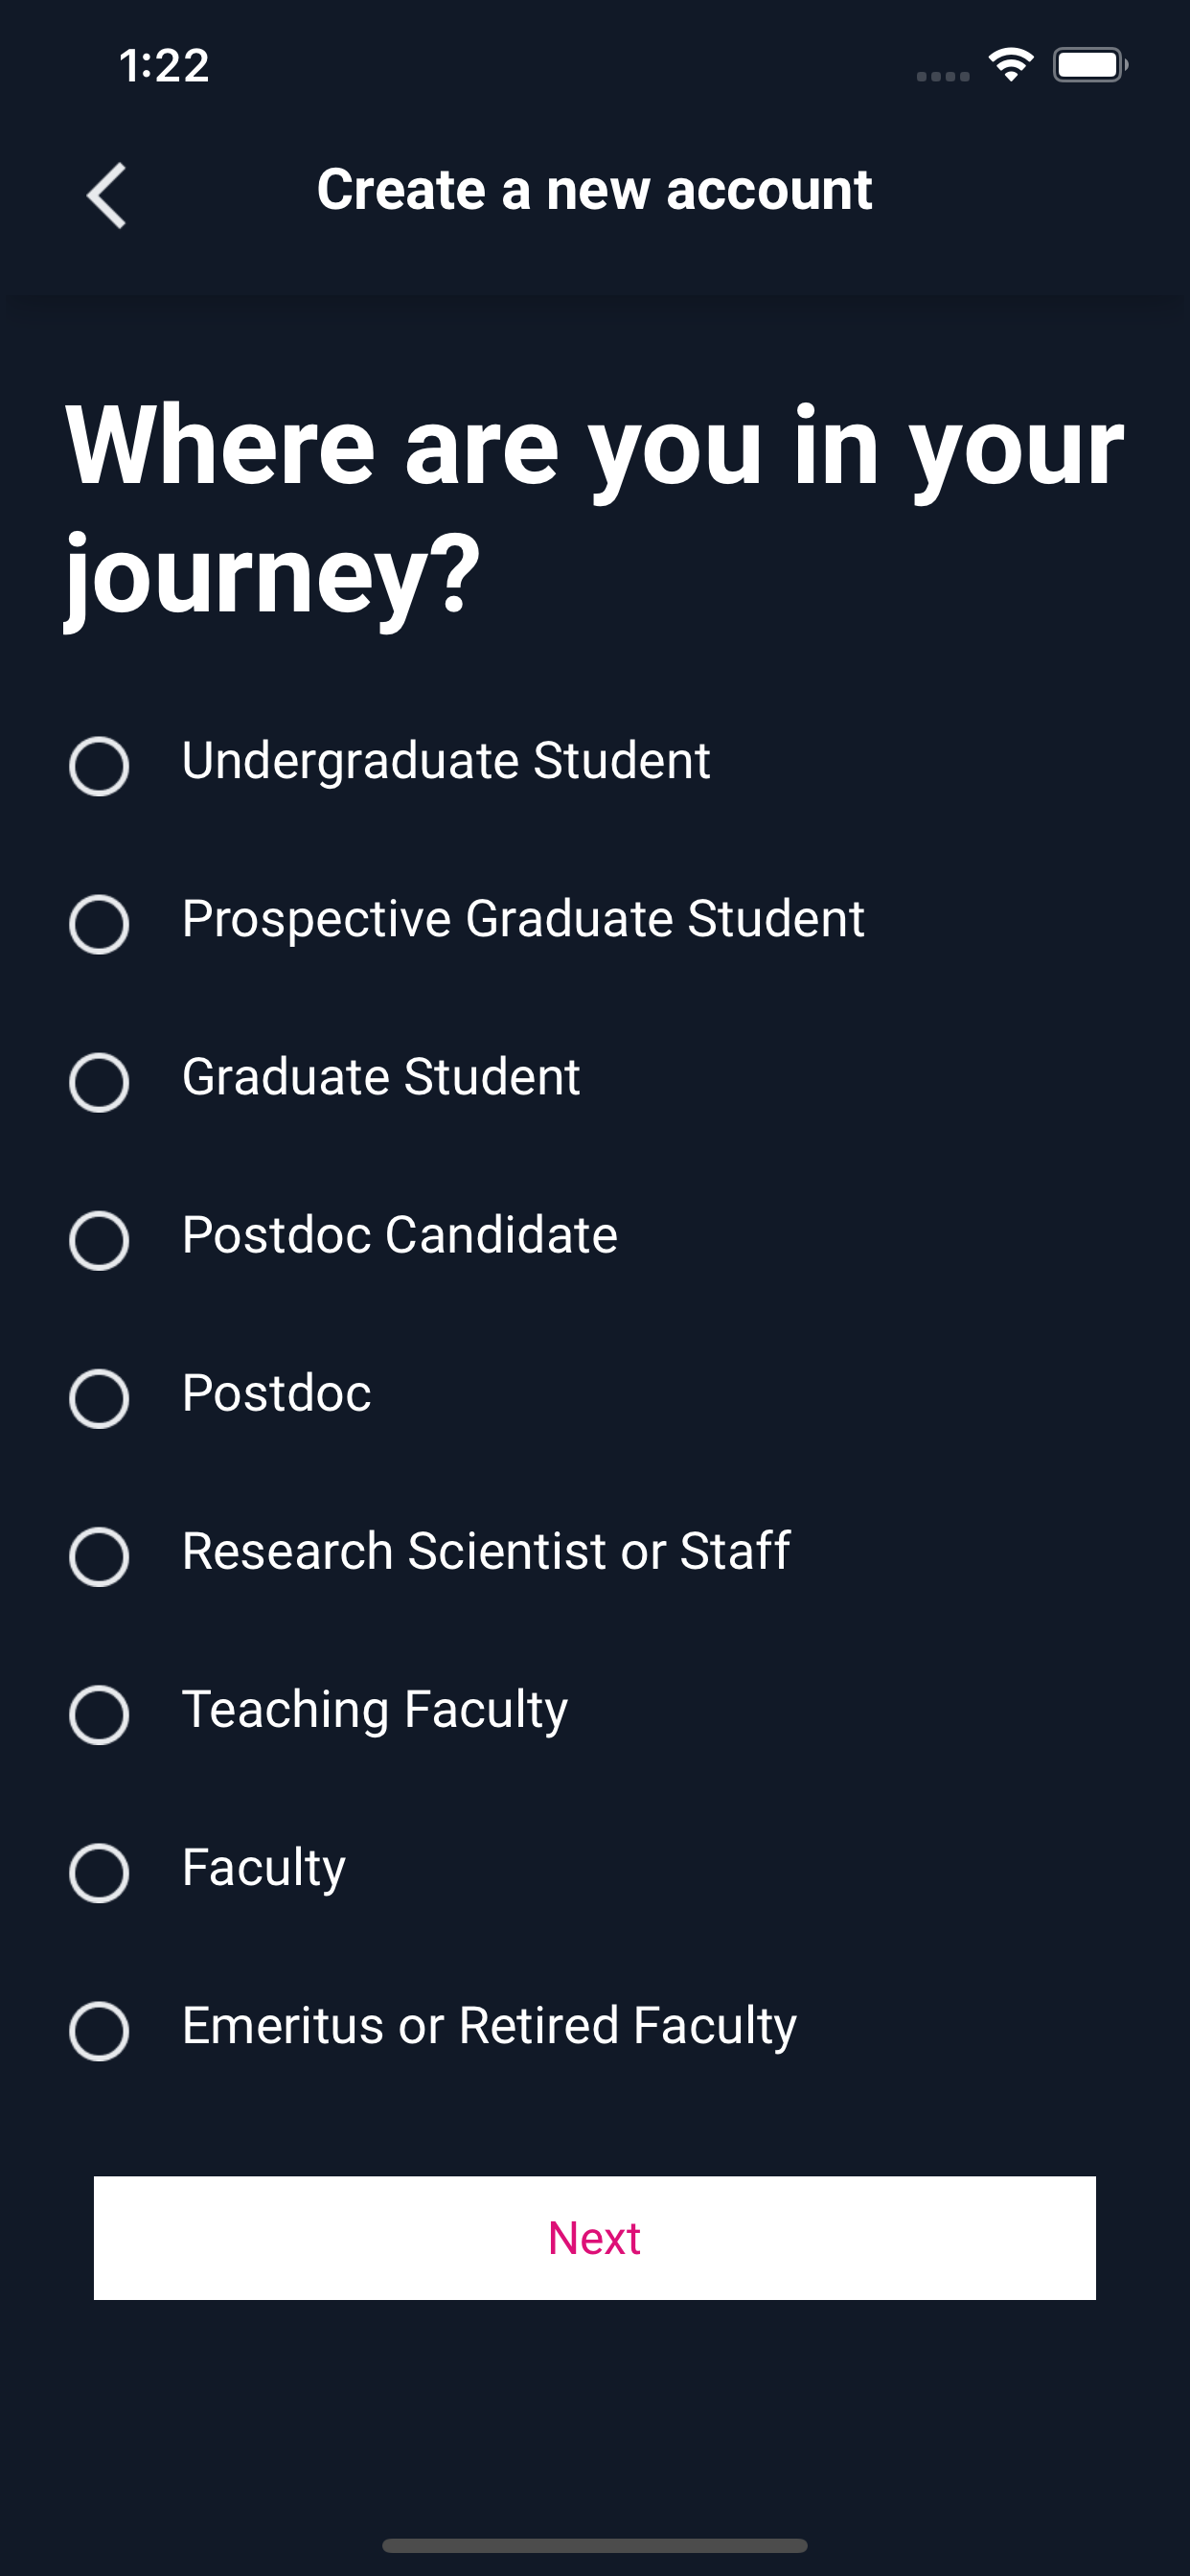This screenshot has width=1190, height=2576.
Task: Pick the Faculty radio button
Action: point(99,1872)
